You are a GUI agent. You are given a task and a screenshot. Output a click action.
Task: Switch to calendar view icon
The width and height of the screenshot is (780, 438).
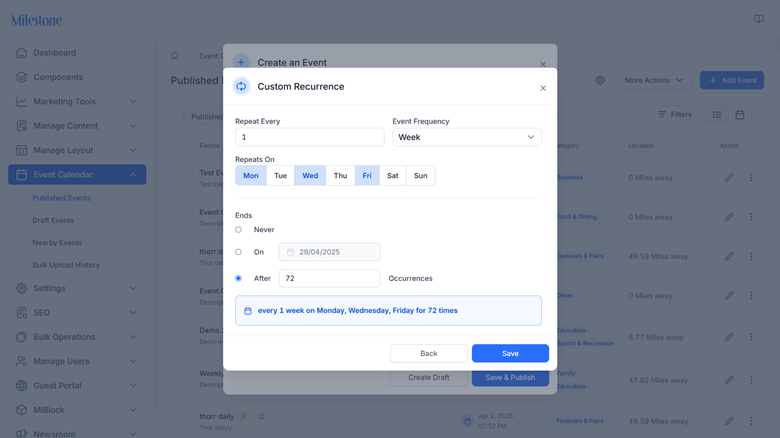coord(740,114)
